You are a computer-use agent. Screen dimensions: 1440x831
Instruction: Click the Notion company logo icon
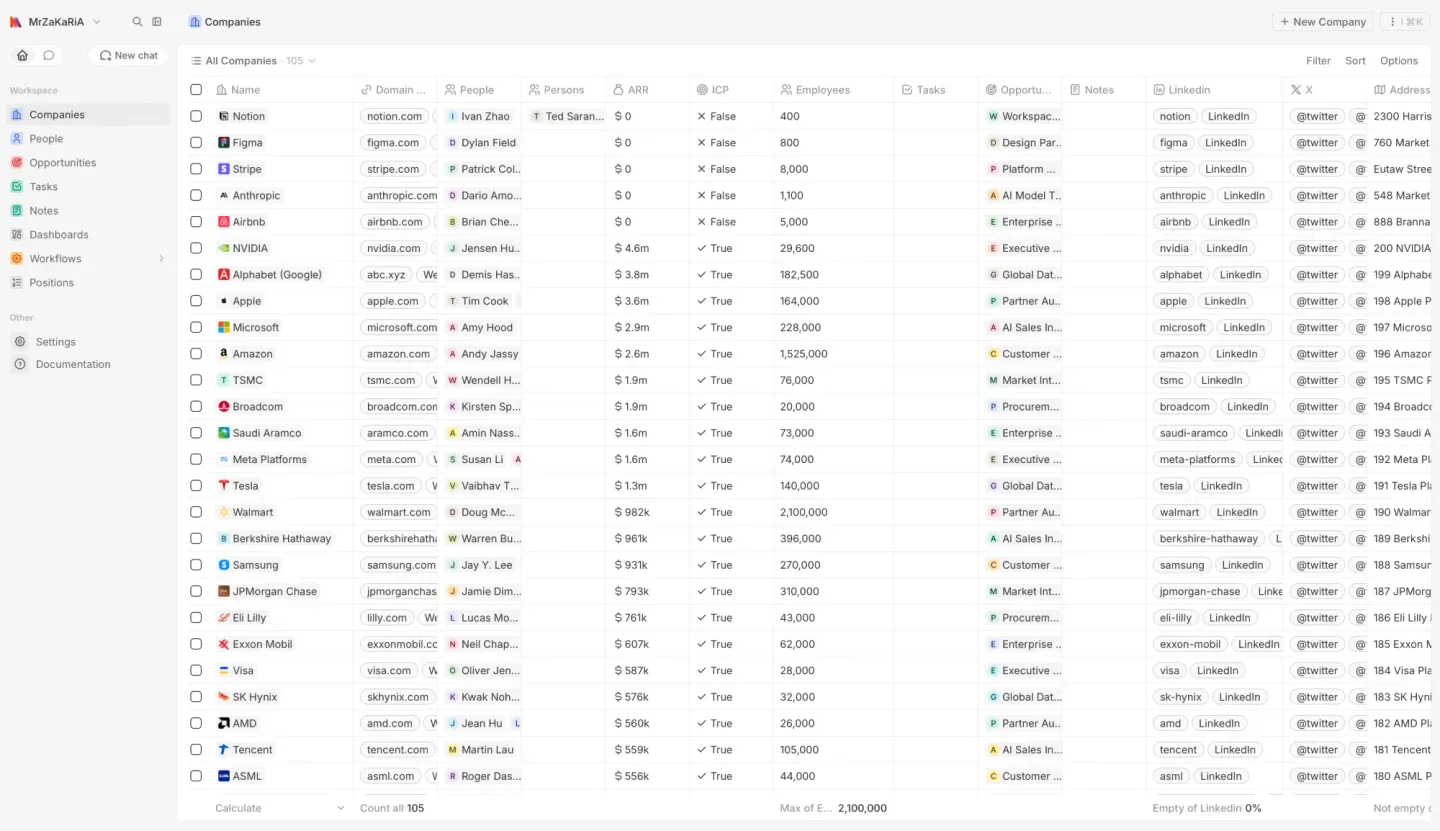tap(224, 116)
